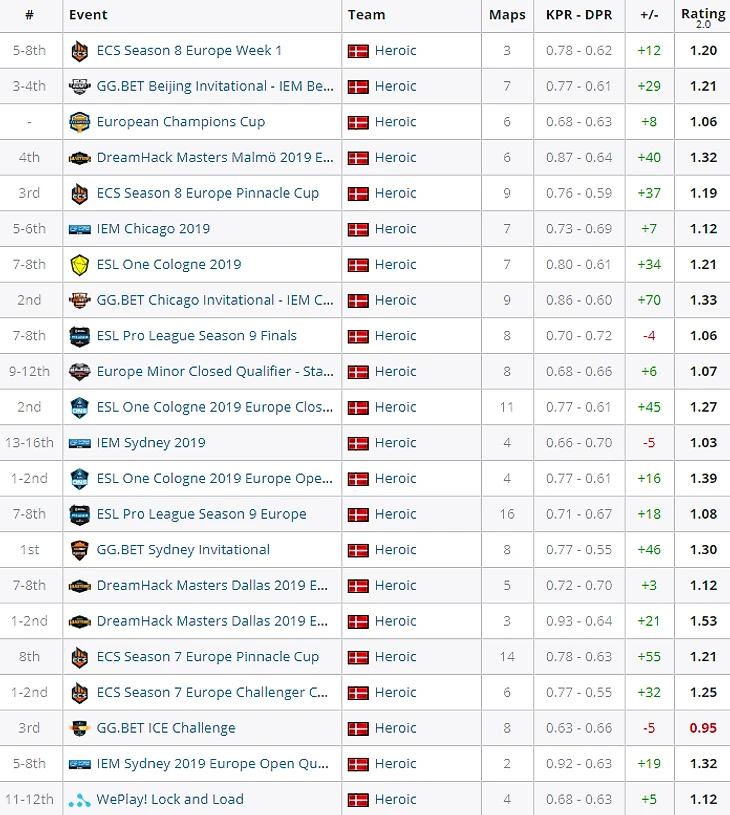Click the ESL One Cologne 2019 yellow logo
This screenshot has height=815, width=730.
[x=80, y=265]
